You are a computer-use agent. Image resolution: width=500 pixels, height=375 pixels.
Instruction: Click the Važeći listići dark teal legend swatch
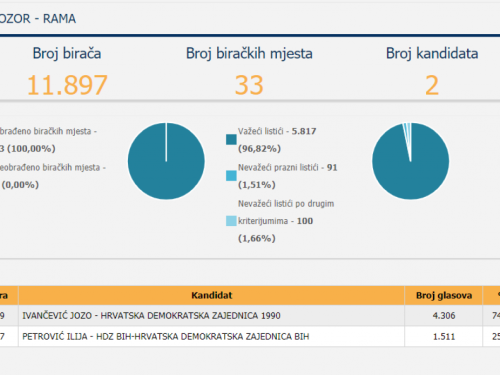[x=231, y=139]
